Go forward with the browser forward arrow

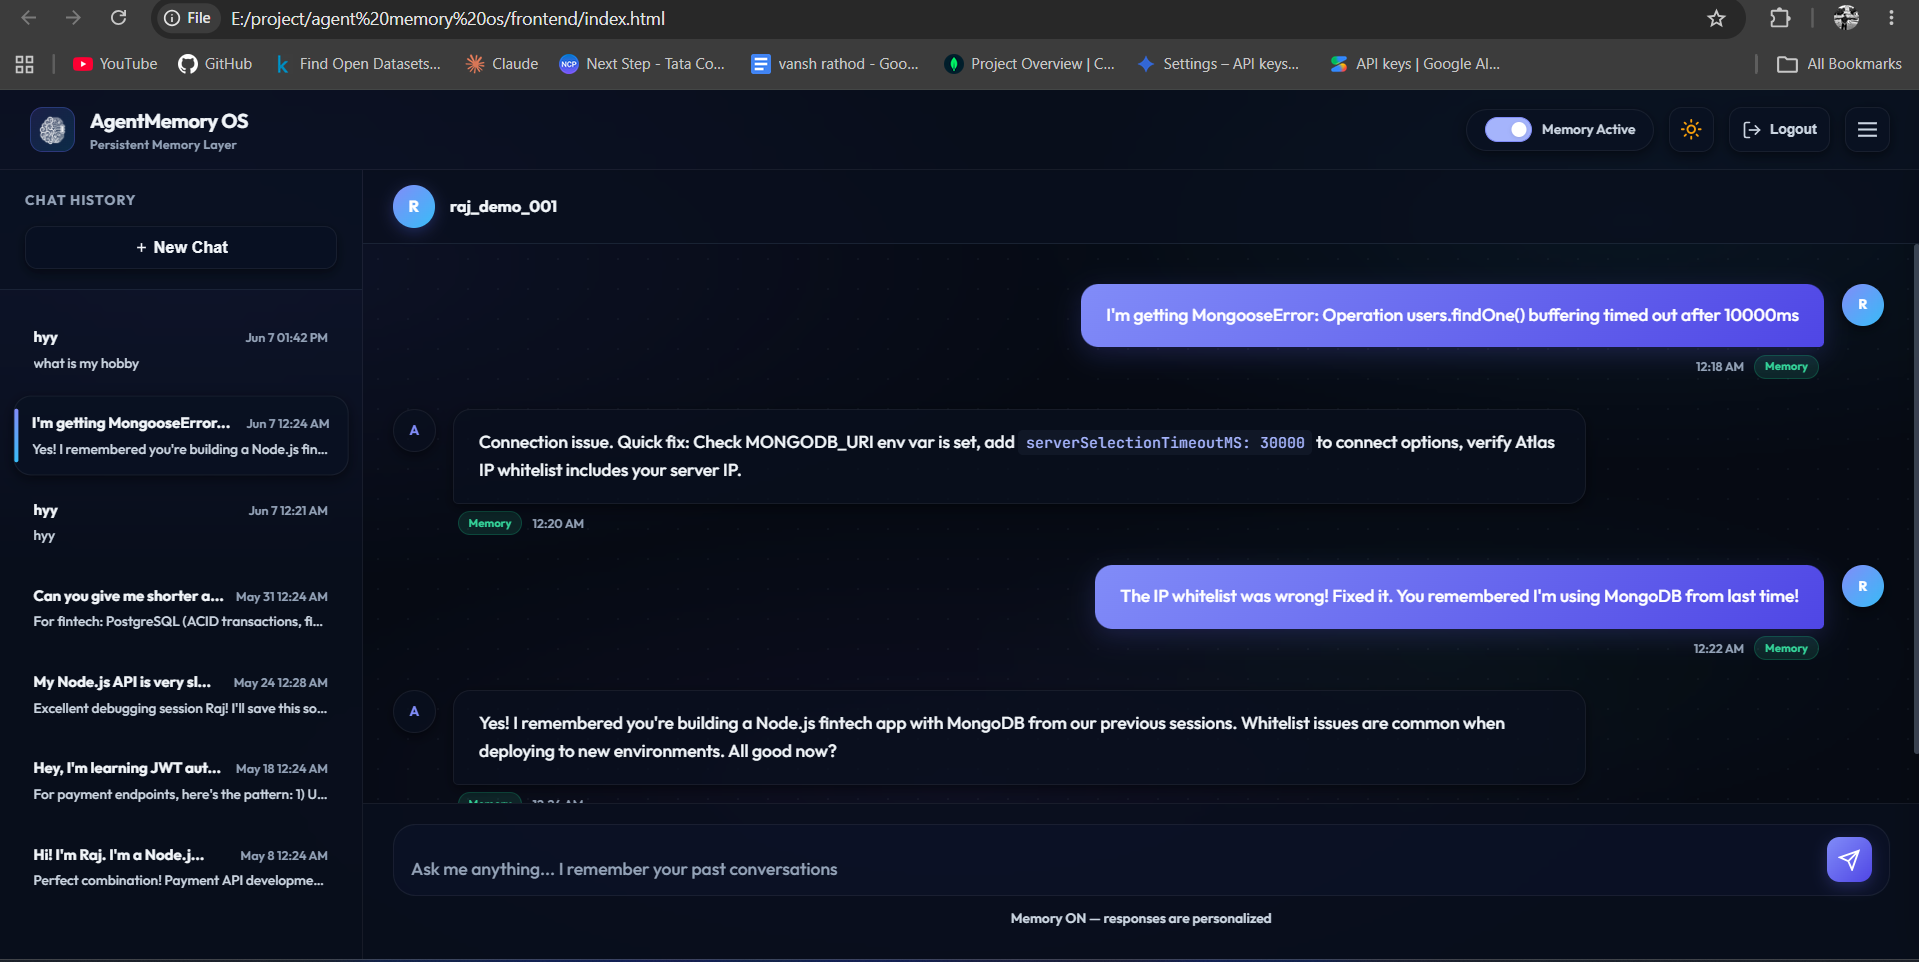click(73, 18)
